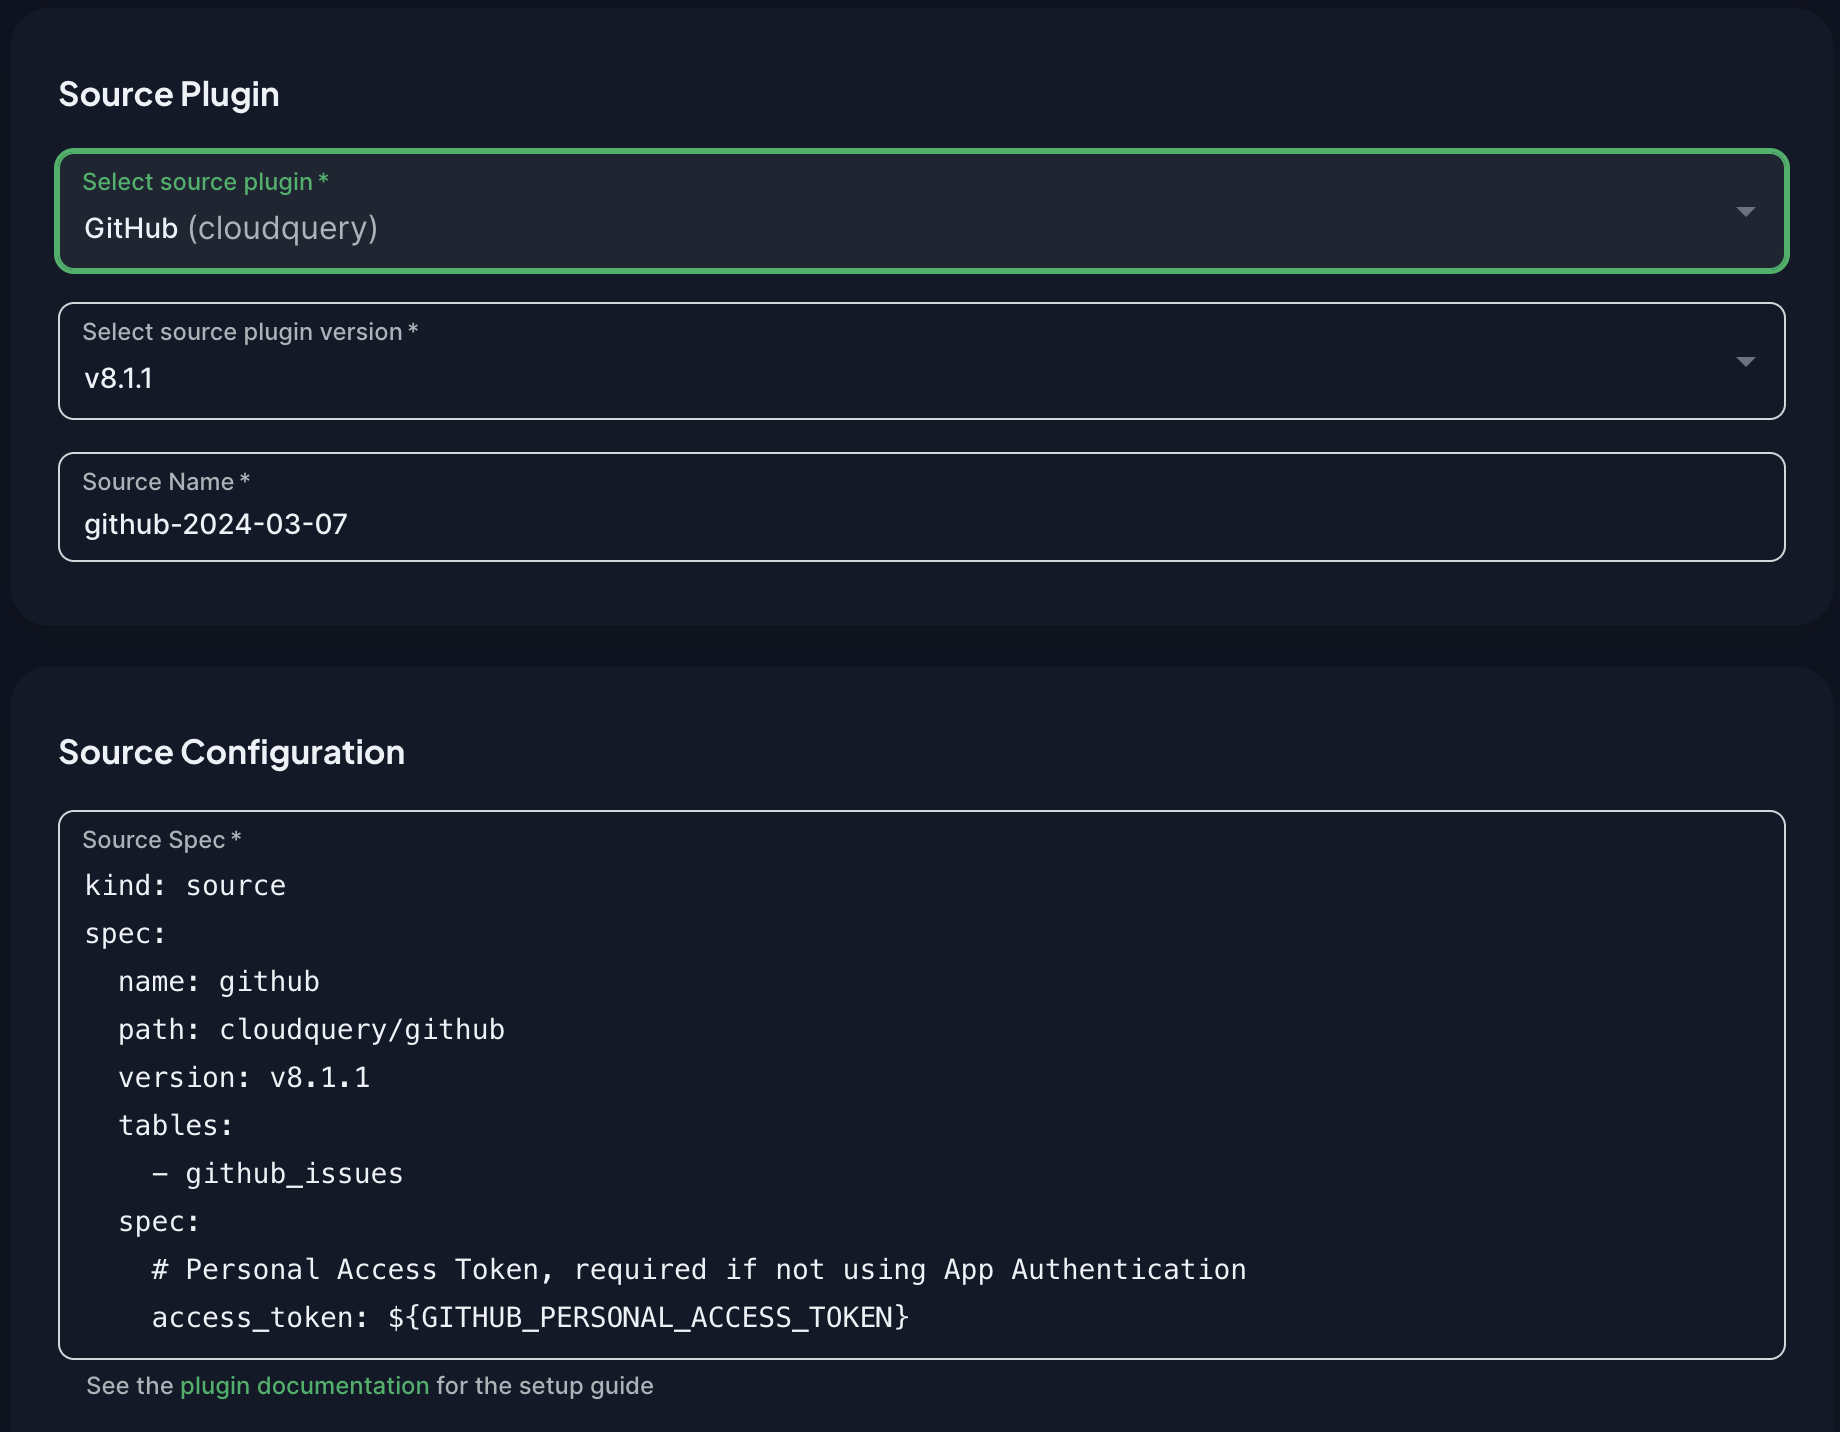Click the 'tables:' line in the spec
The height and width of the screenshot is (1432, 1840).
tap(176, 1126)
